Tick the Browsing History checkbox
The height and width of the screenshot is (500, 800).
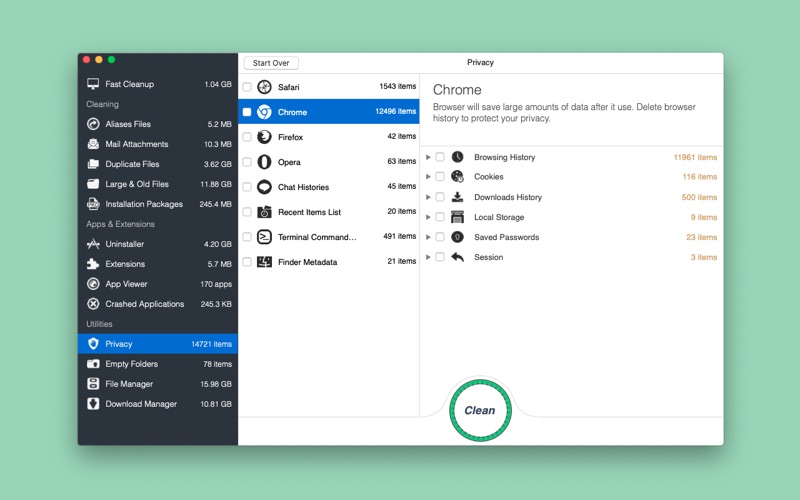click(x=440, y=157)
